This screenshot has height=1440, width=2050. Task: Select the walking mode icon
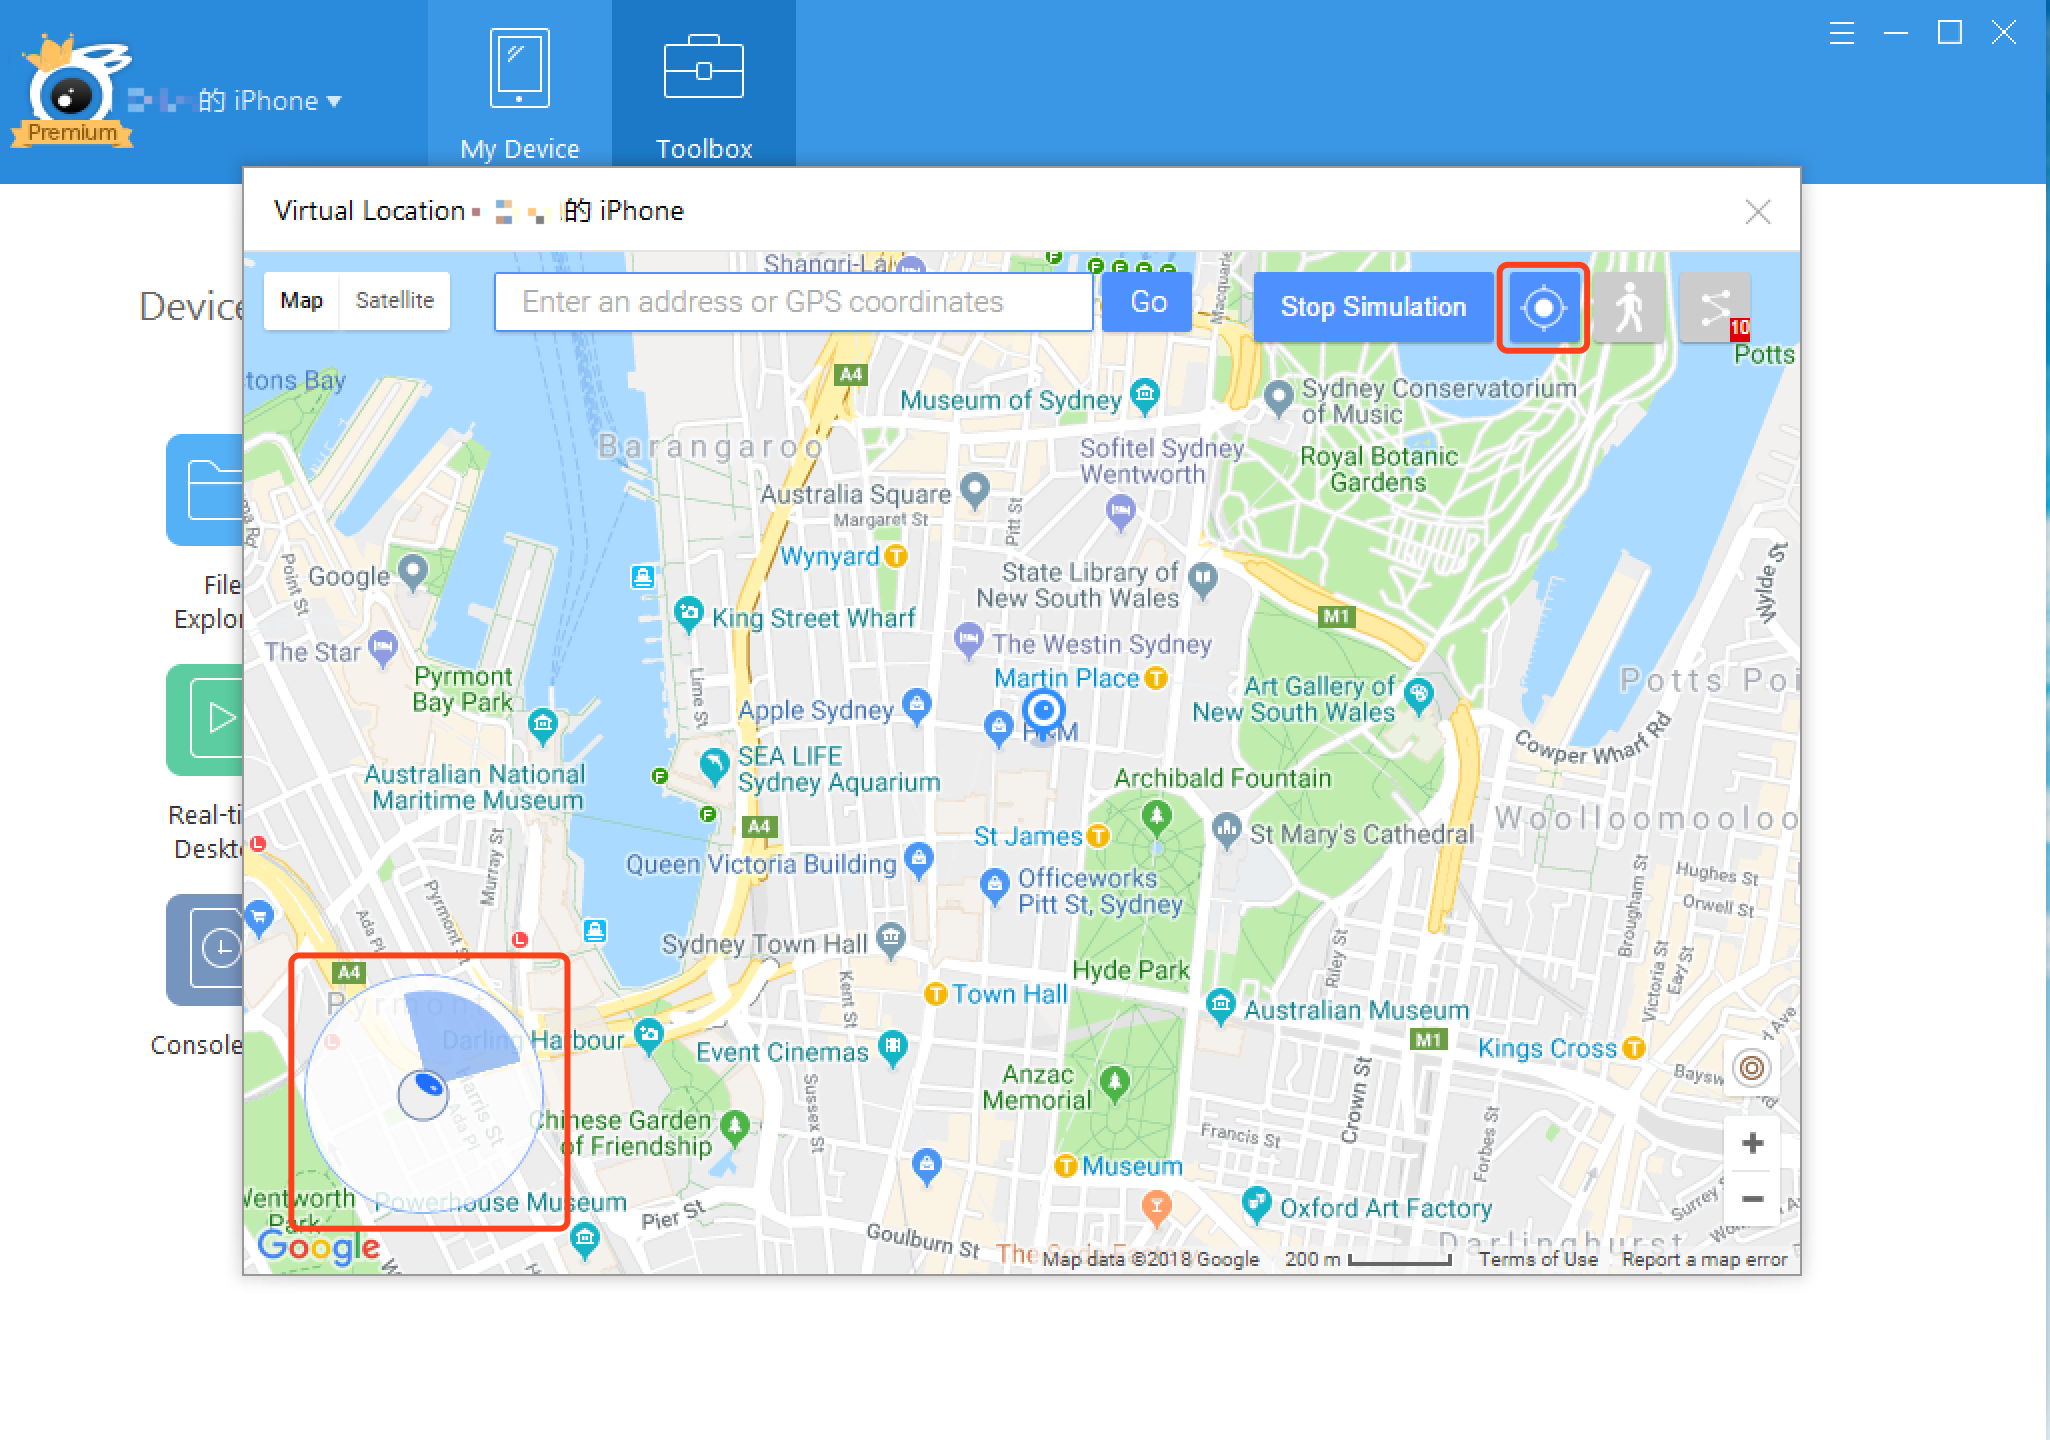[x=1631, y=305]
